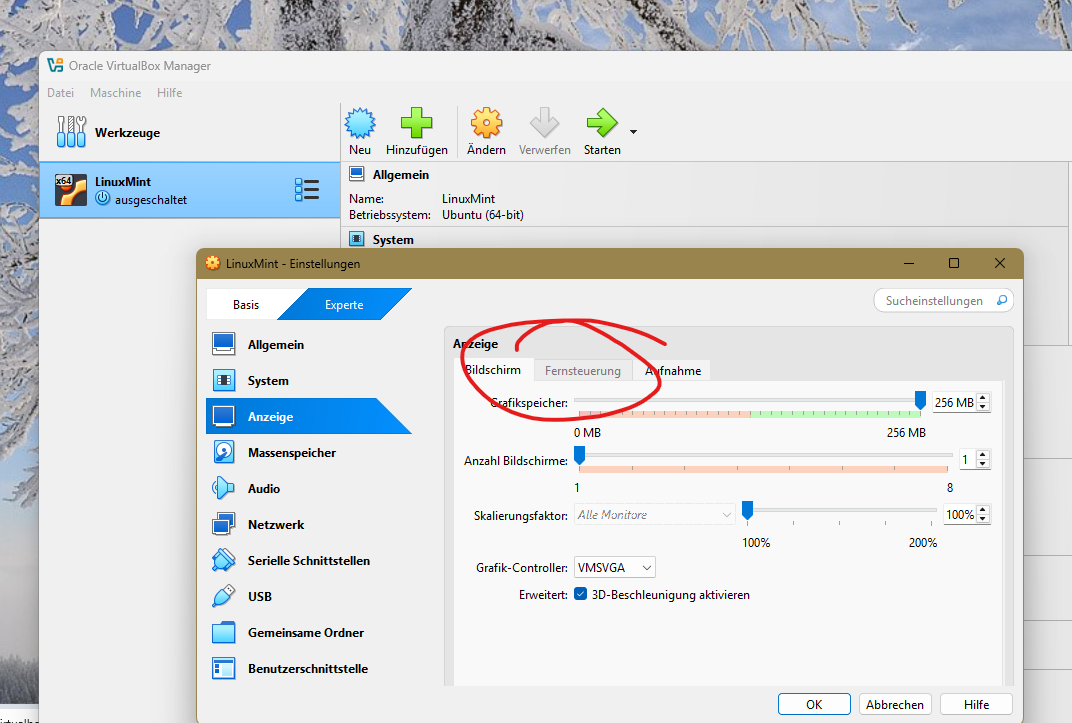Increase Skalierungsfaktor with up stepper arrow
This screenshot has width=1072, height=723.
point(983,510)
